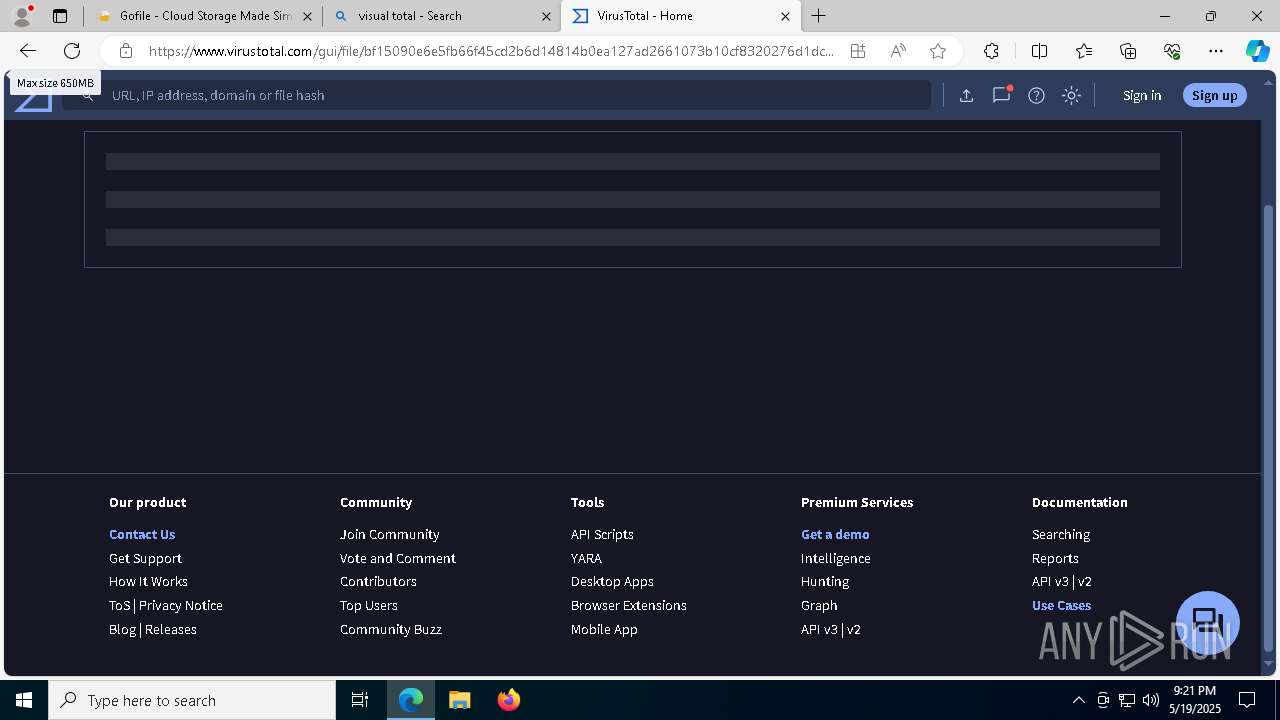This screenshot has height=720, width=1280.
Task: Click the VirusTotal search input field
Action: click(x=496, y=95)
